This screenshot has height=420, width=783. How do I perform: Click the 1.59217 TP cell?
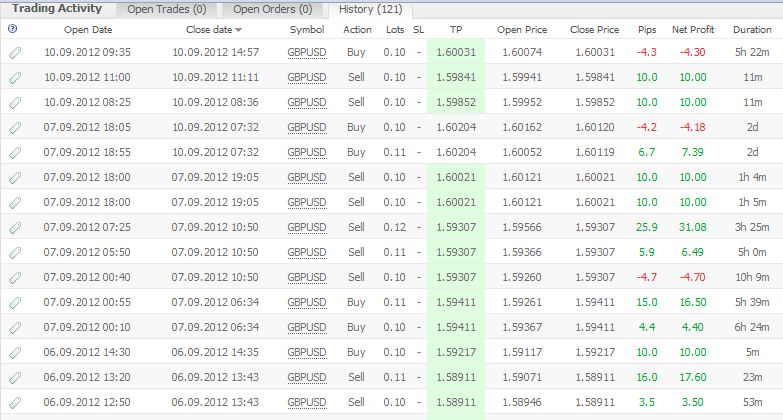456,352
